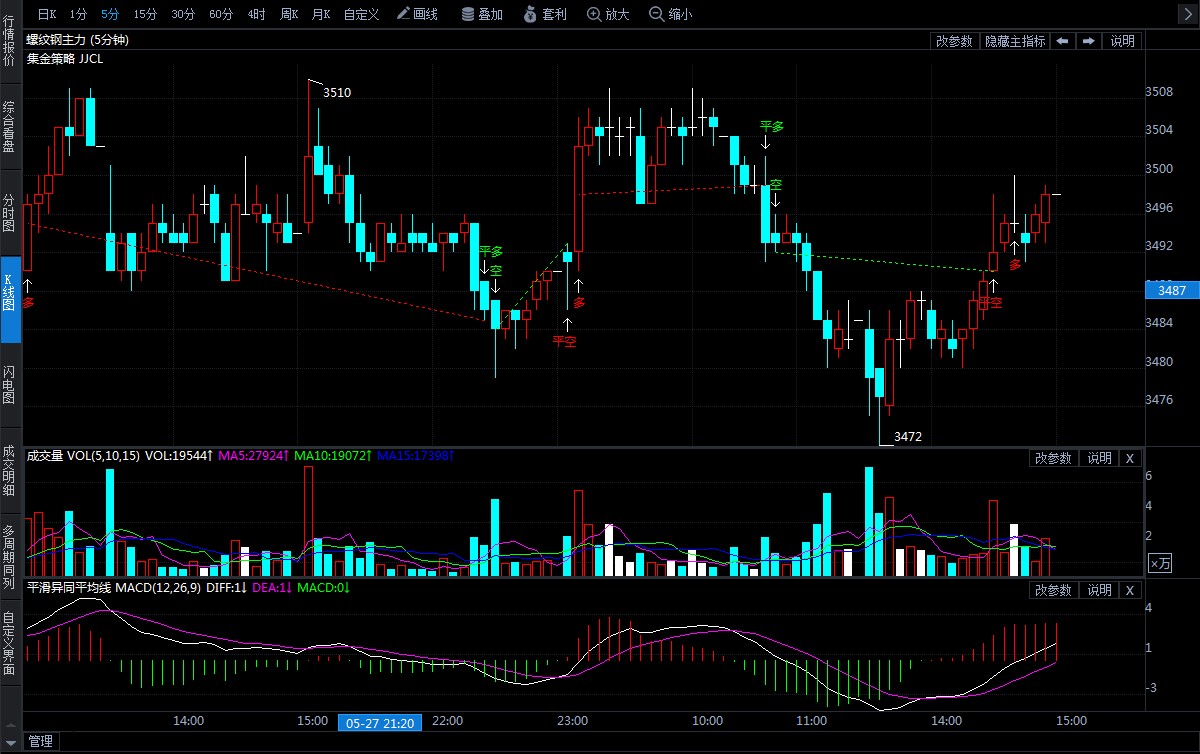The image size is (1200, 754).
Task: Open 分时图 sidebar tab
Action: (x=9, y=213)
